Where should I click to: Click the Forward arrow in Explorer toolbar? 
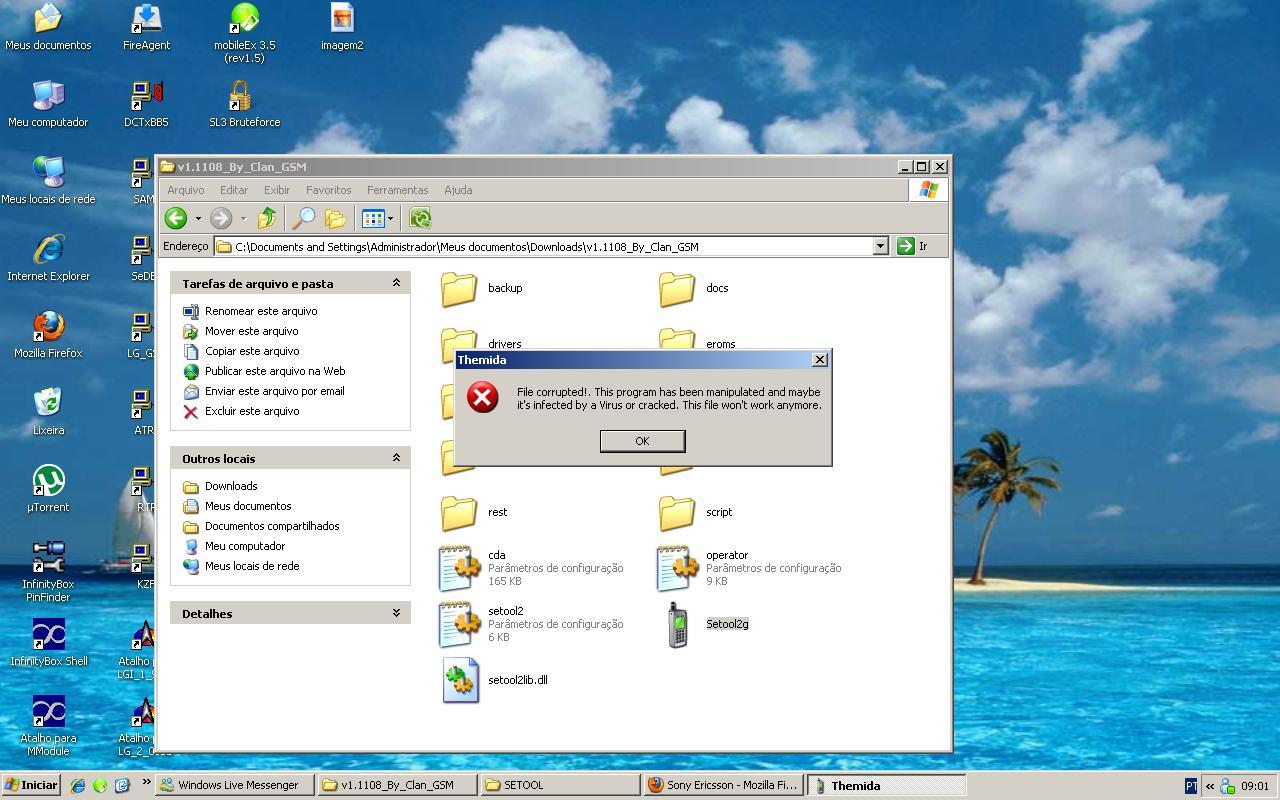(x=221, y=218)
